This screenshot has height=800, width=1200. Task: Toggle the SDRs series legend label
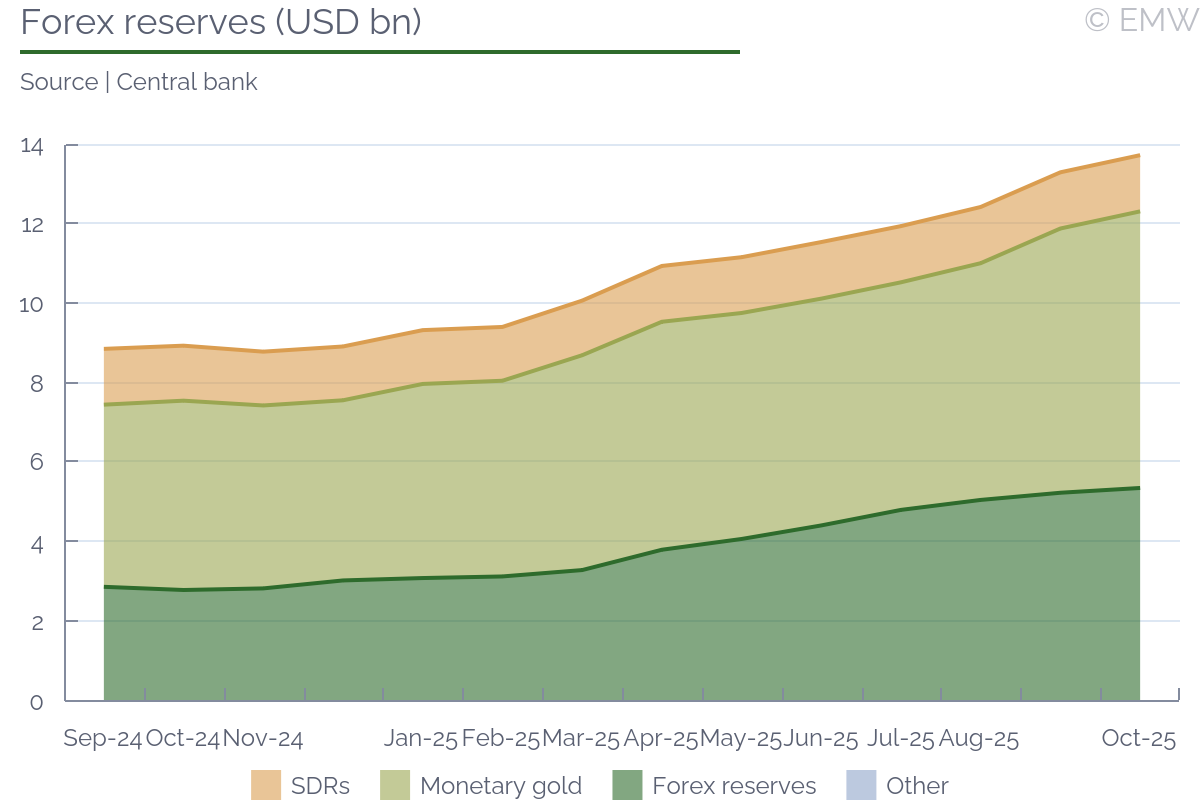pos(320,787)
